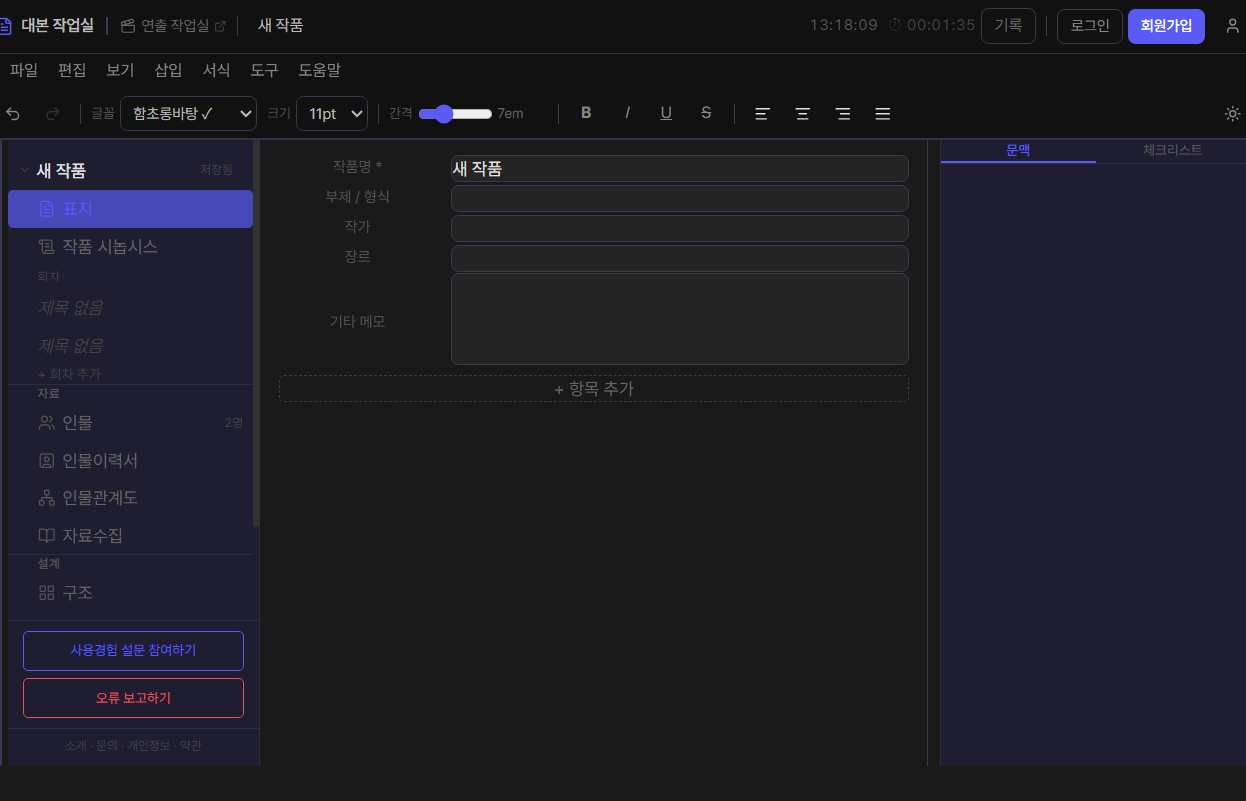Click the 13:18:09 clock display
Image resolution: width=1246 pixels, height=801 pixels.
coord(844,25)
